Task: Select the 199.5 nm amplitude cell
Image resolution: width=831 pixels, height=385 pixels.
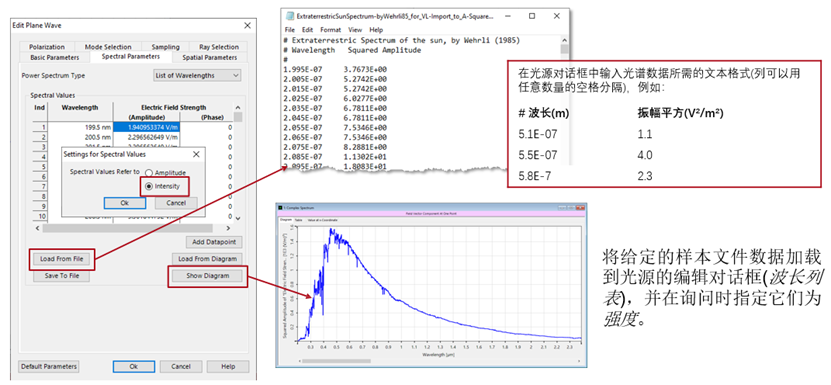Action: (x=147, y=127)
